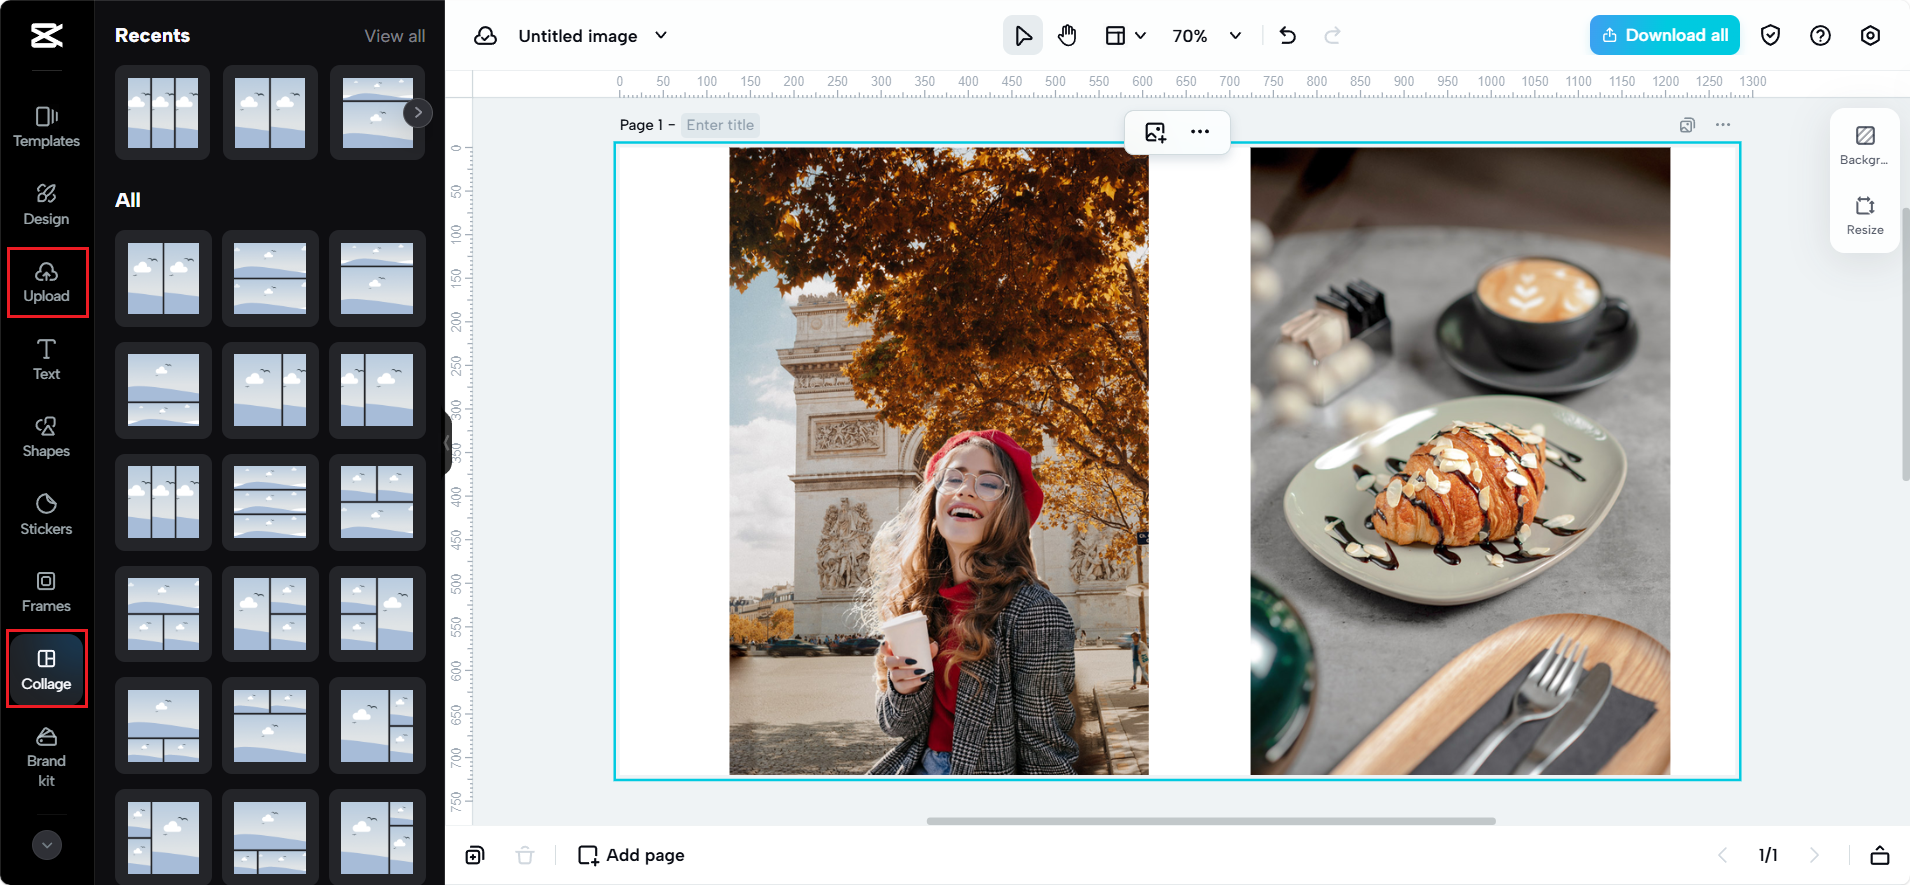Select the three-column recent collage layout
Viewport: 1910px width, 885px height.
pyautogui.click(x=162, y=113)
